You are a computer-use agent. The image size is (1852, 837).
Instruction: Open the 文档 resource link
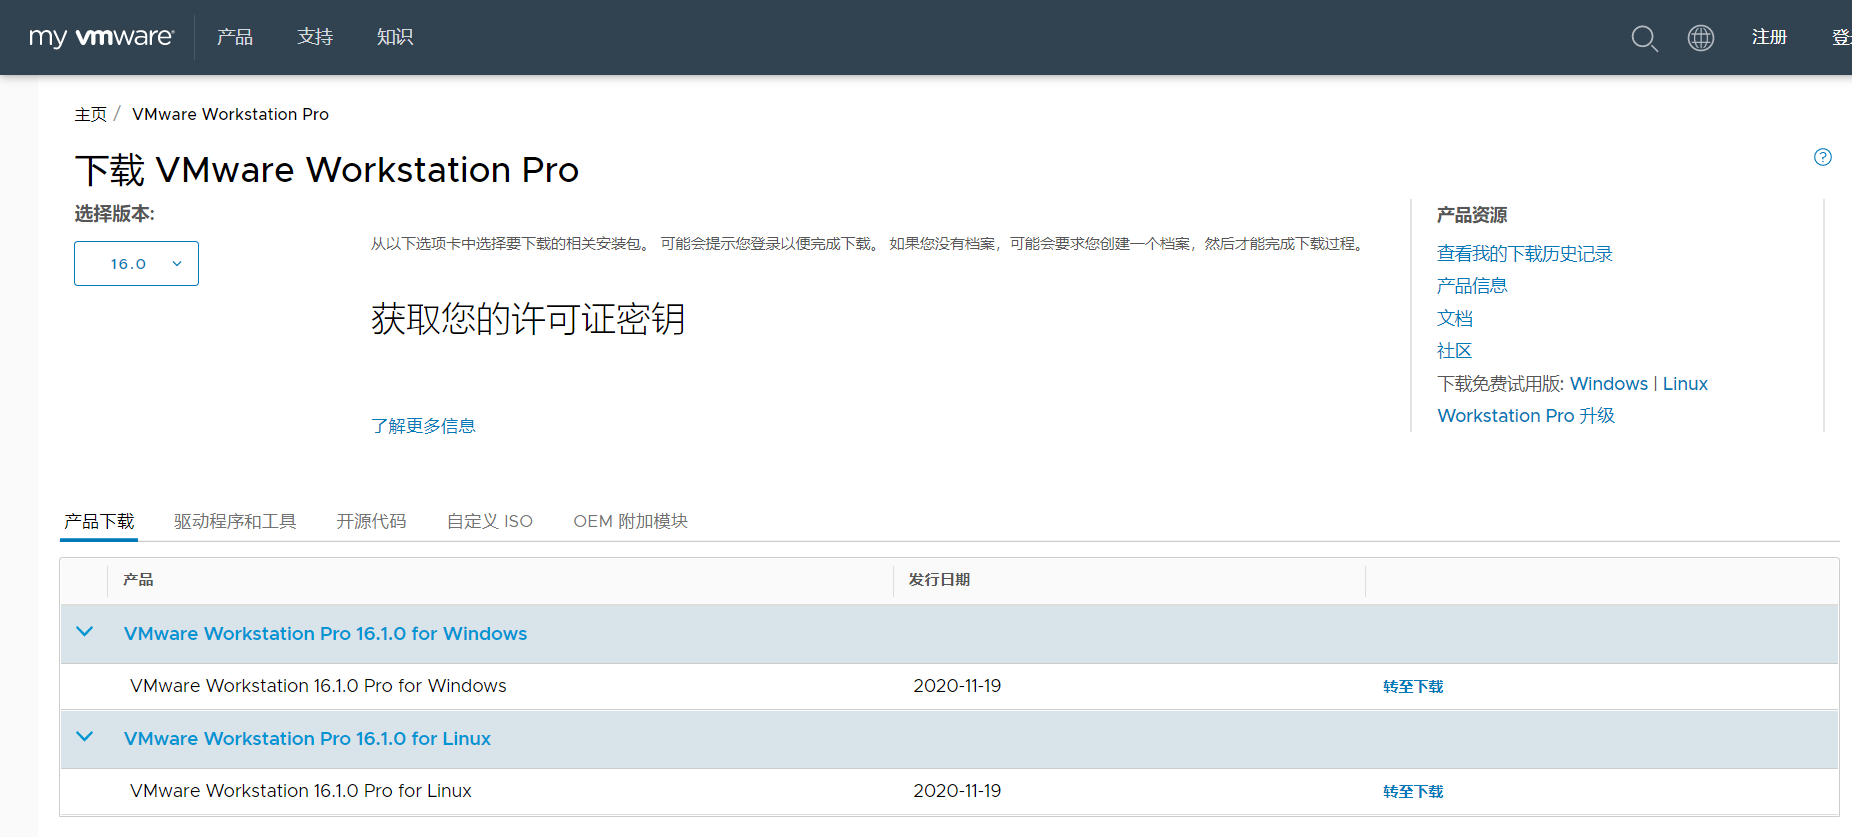coord(1455,318)
